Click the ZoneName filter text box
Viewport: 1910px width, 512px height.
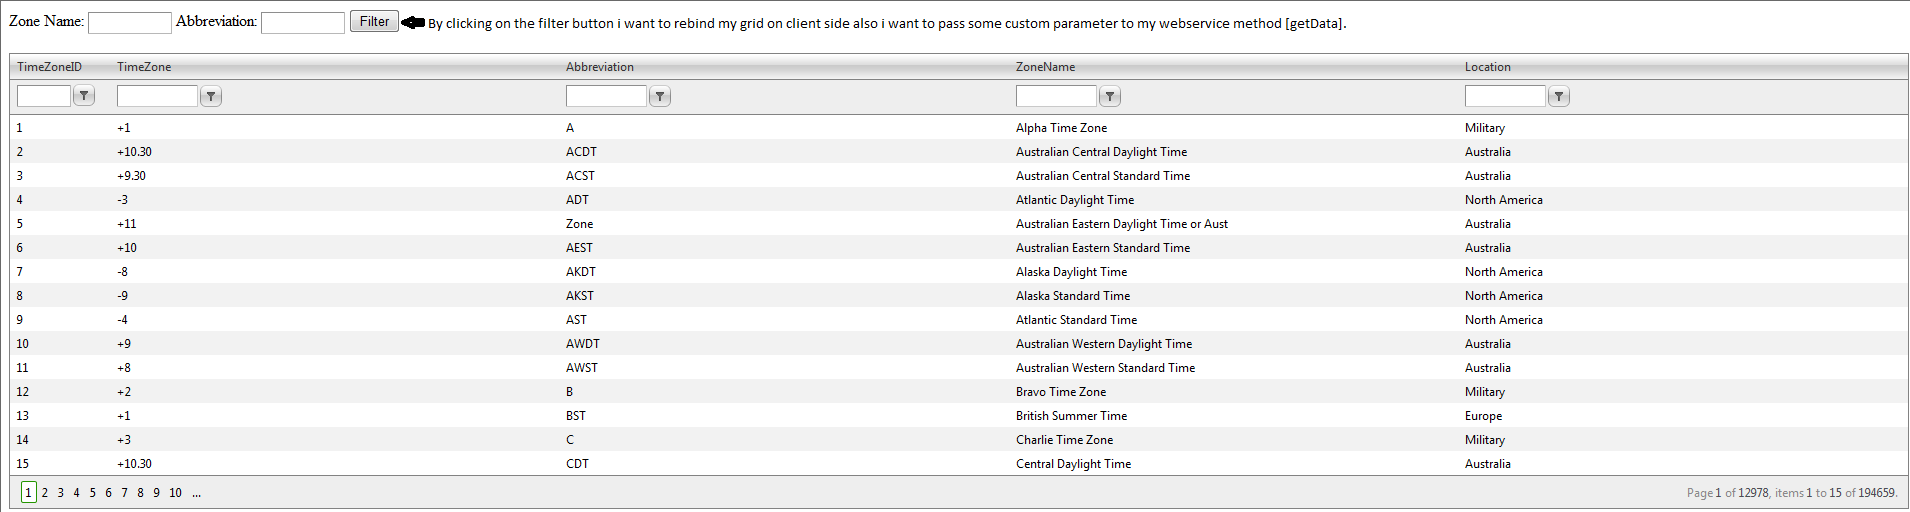pos(1056,96)
